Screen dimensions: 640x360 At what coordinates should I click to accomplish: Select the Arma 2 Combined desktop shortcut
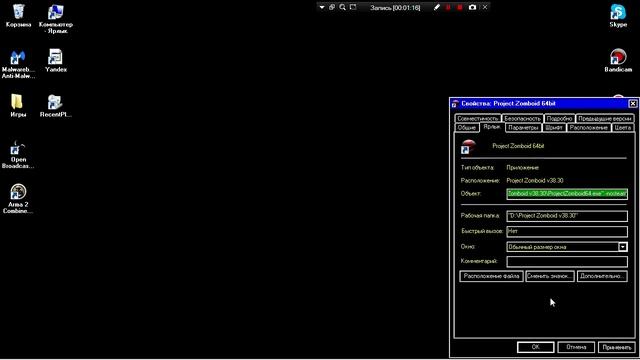click(18, 199)
